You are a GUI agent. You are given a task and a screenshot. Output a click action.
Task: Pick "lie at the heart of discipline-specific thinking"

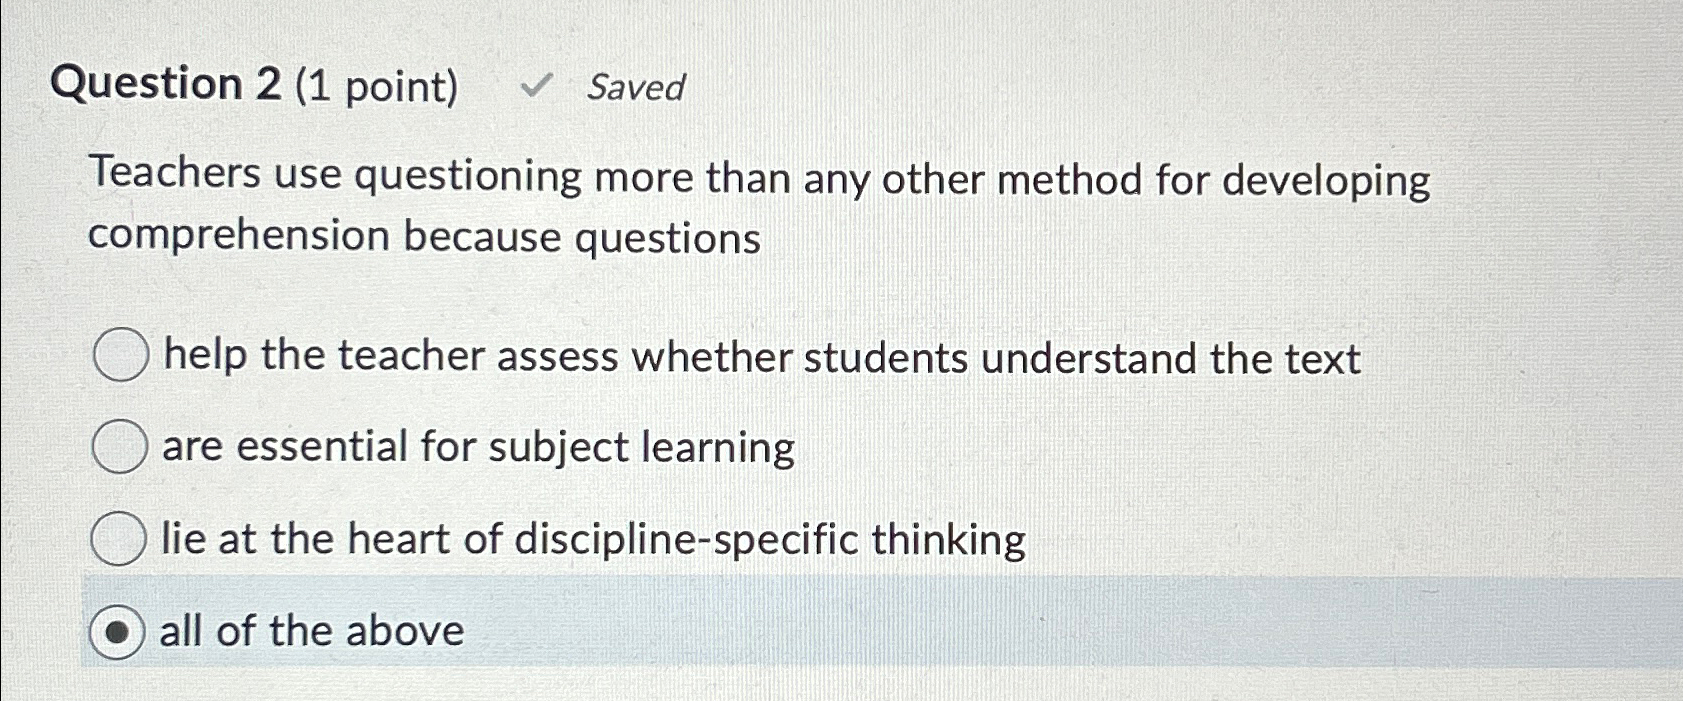[119, 539]
